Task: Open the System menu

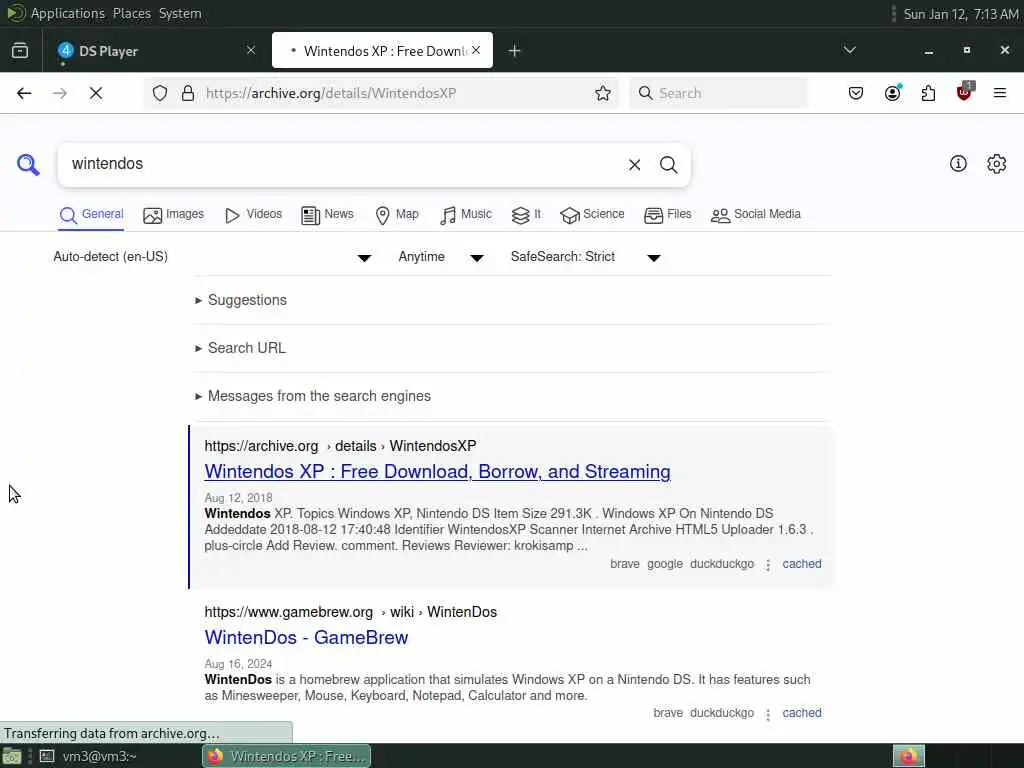Action: 180,14
